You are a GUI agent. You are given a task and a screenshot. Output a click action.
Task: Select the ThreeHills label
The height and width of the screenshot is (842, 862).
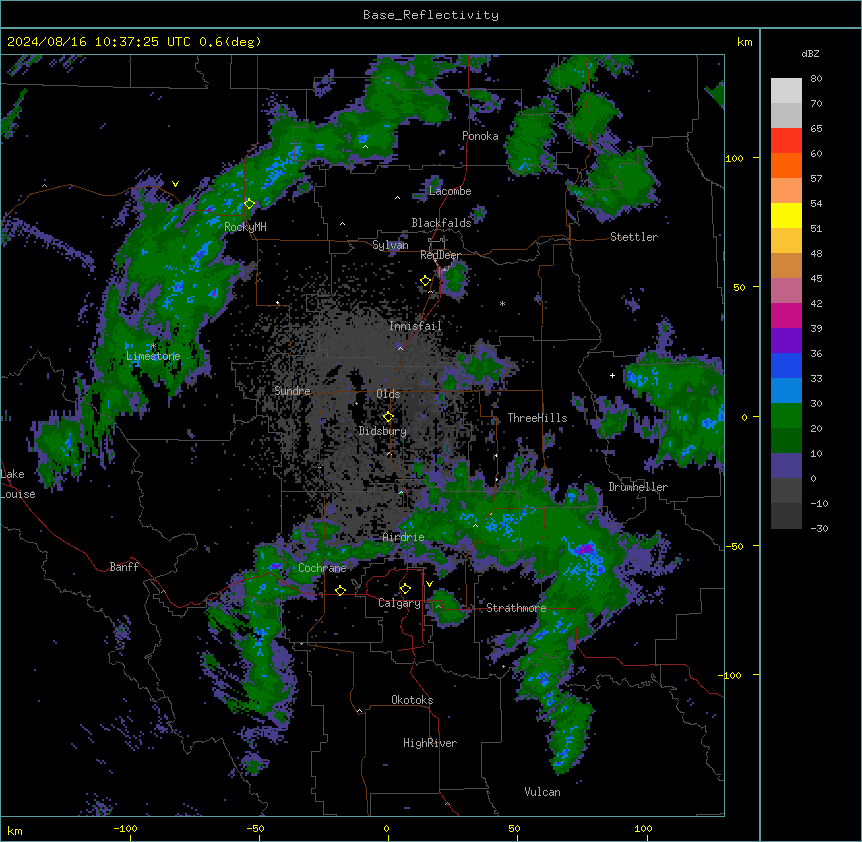tap(537, 418)
